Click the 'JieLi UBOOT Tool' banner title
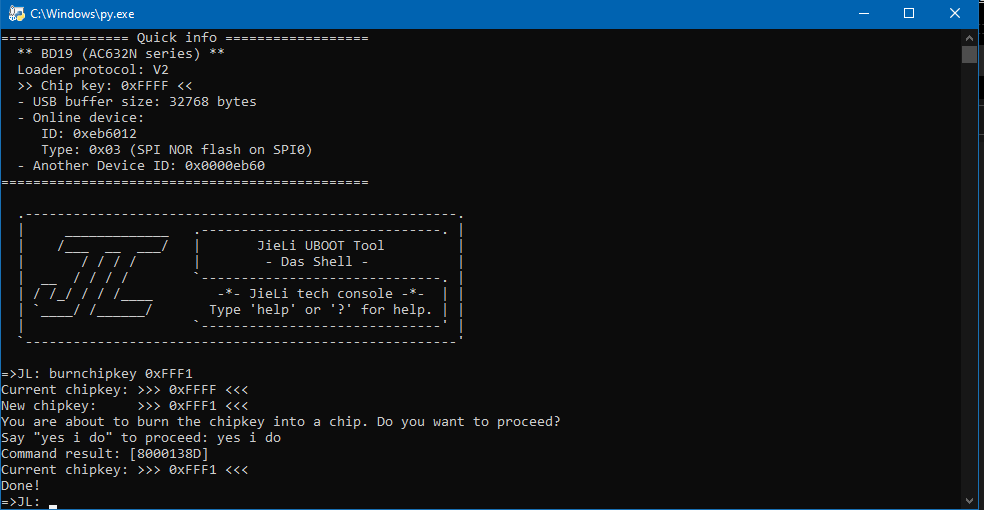 321,246
